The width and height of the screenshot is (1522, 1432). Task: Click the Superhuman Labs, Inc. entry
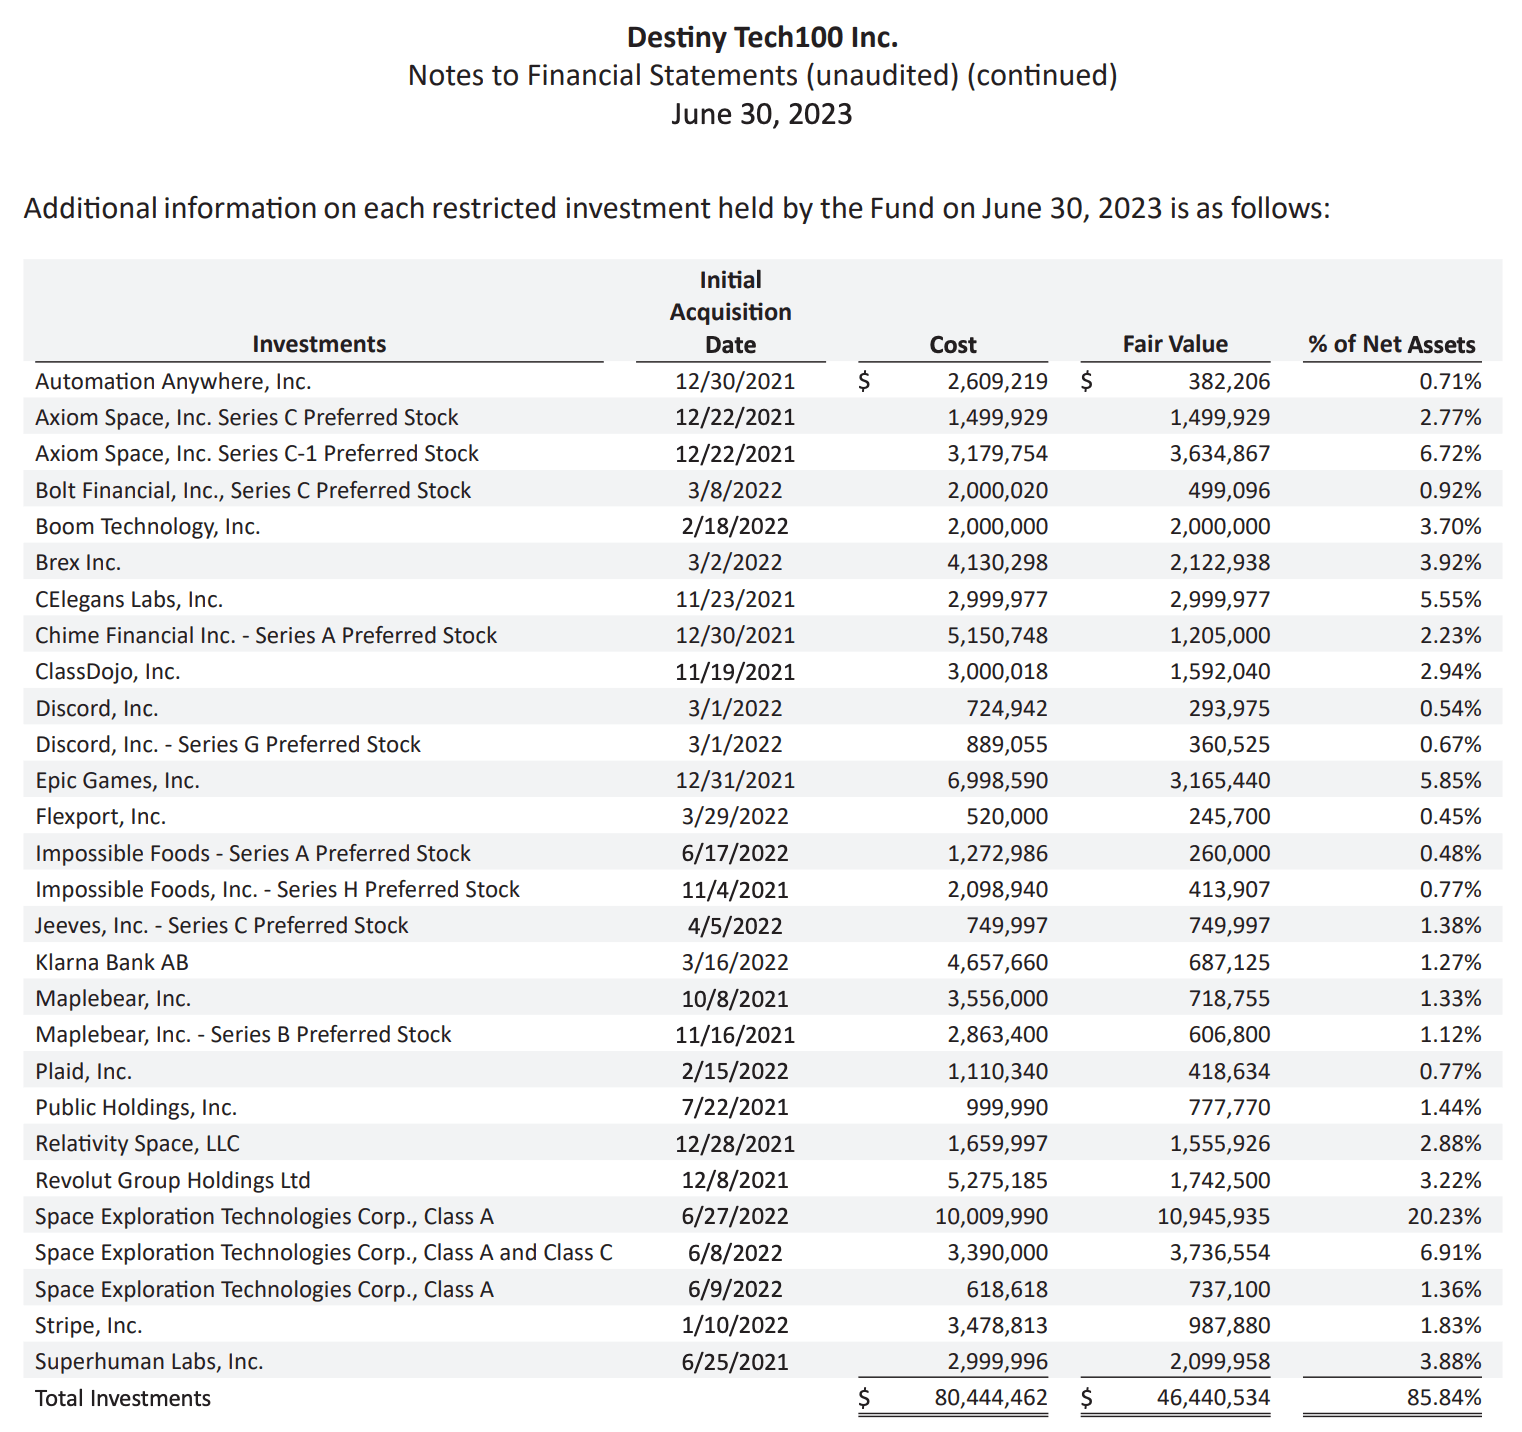[x=149, y=1361]
